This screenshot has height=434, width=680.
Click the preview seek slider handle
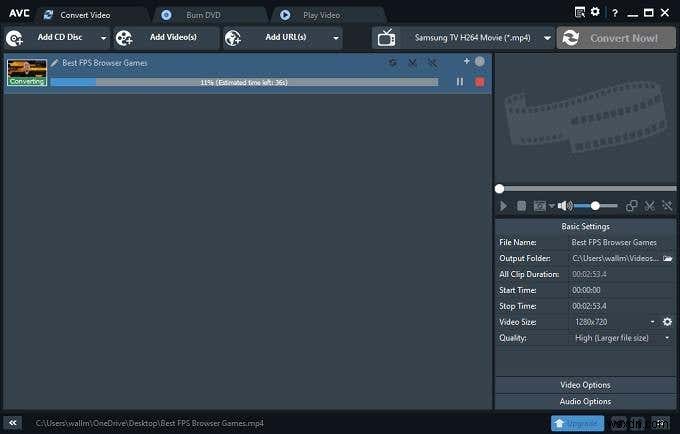500,189
